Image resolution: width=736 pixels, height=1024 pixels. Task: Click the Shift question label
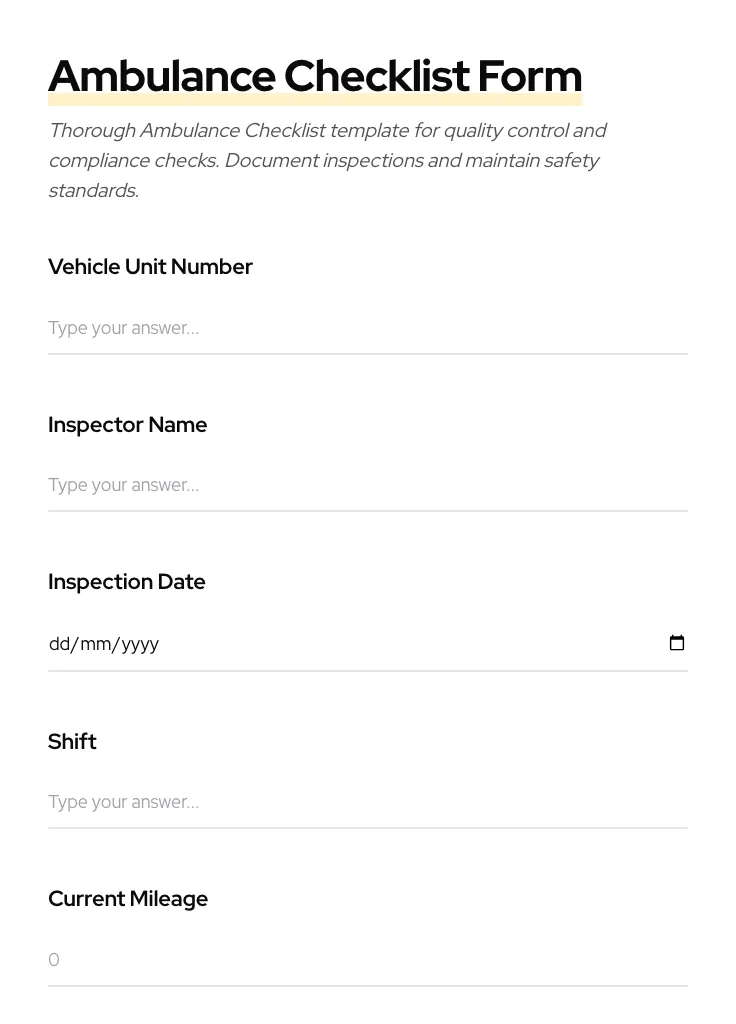point(72,742)
